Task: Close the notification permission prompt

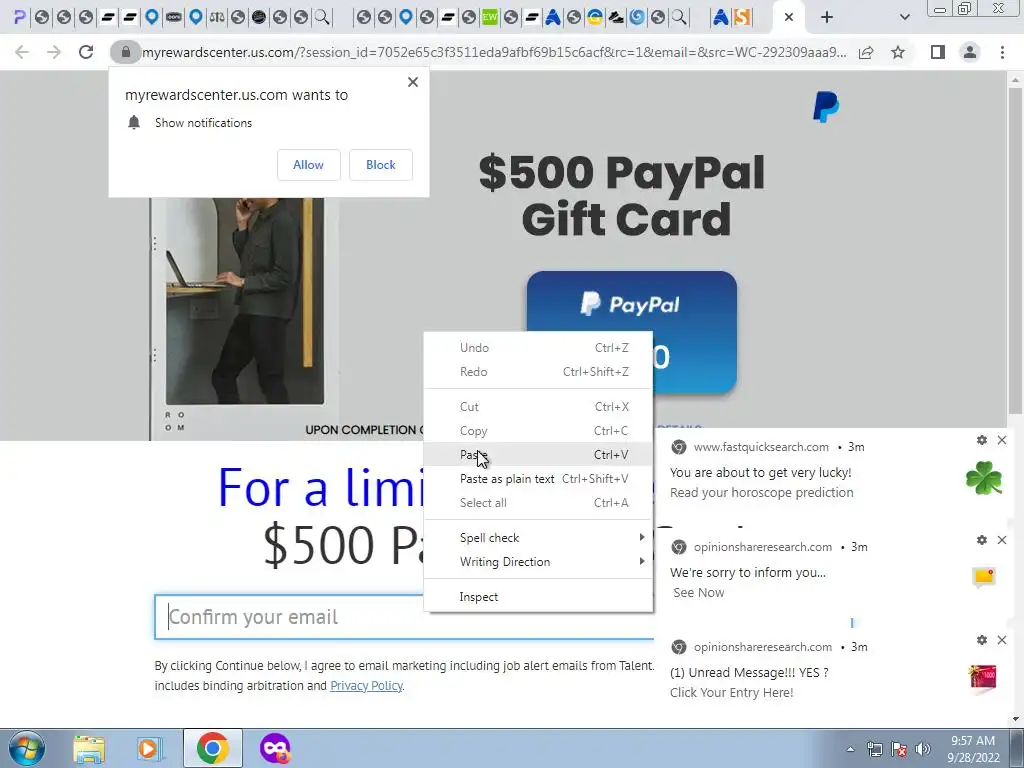Action: click(x=413, y=82)
